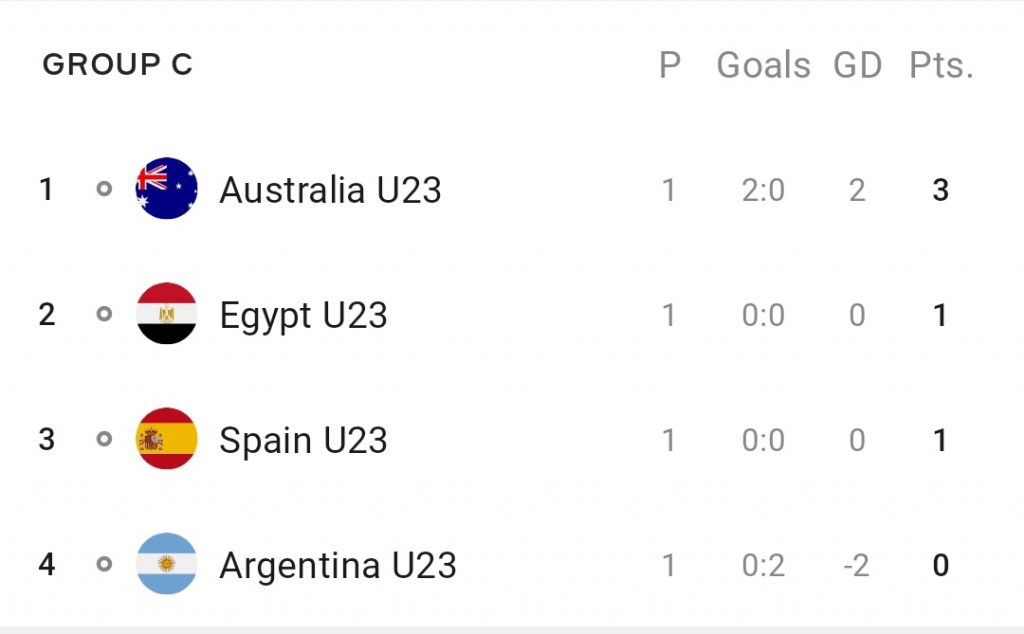Viewport: 1024px width, 634px height.
Task: Click the GD column header
Action: tap(857, 66)
